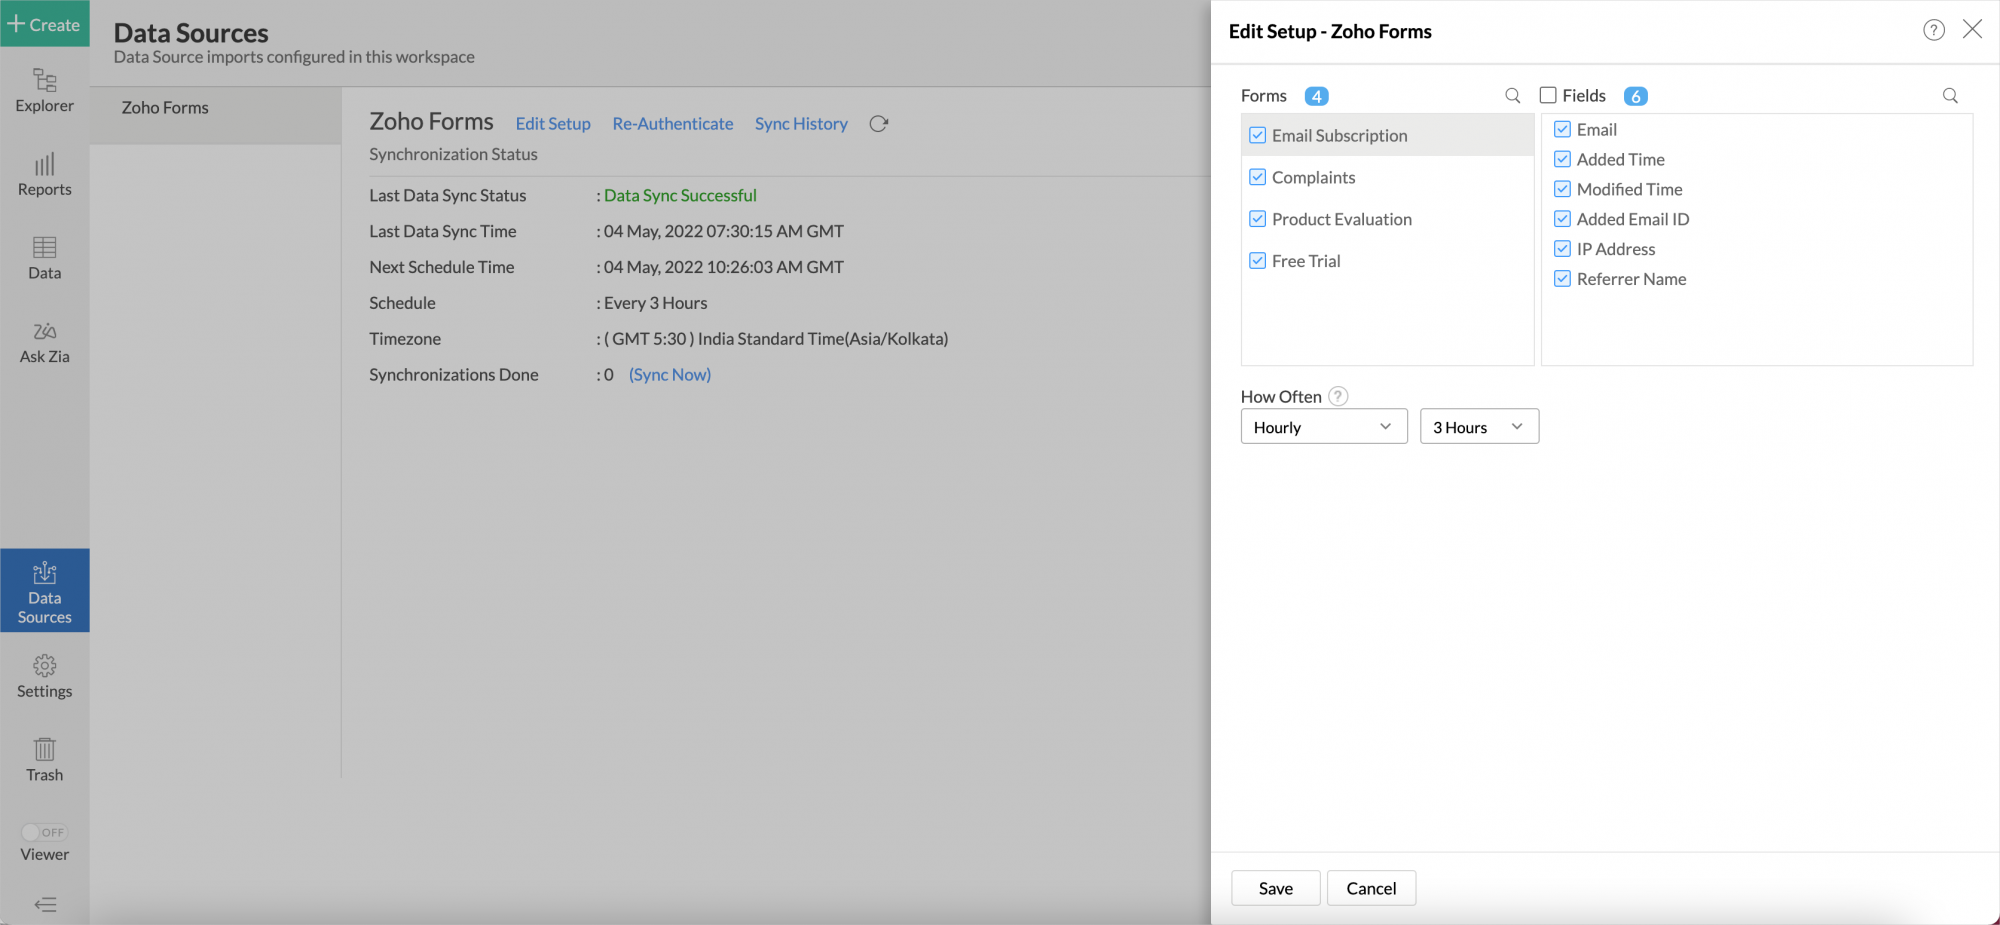
Task: Uncheck the Referrer Name field checkbox
Action: tap(1562, 279)
